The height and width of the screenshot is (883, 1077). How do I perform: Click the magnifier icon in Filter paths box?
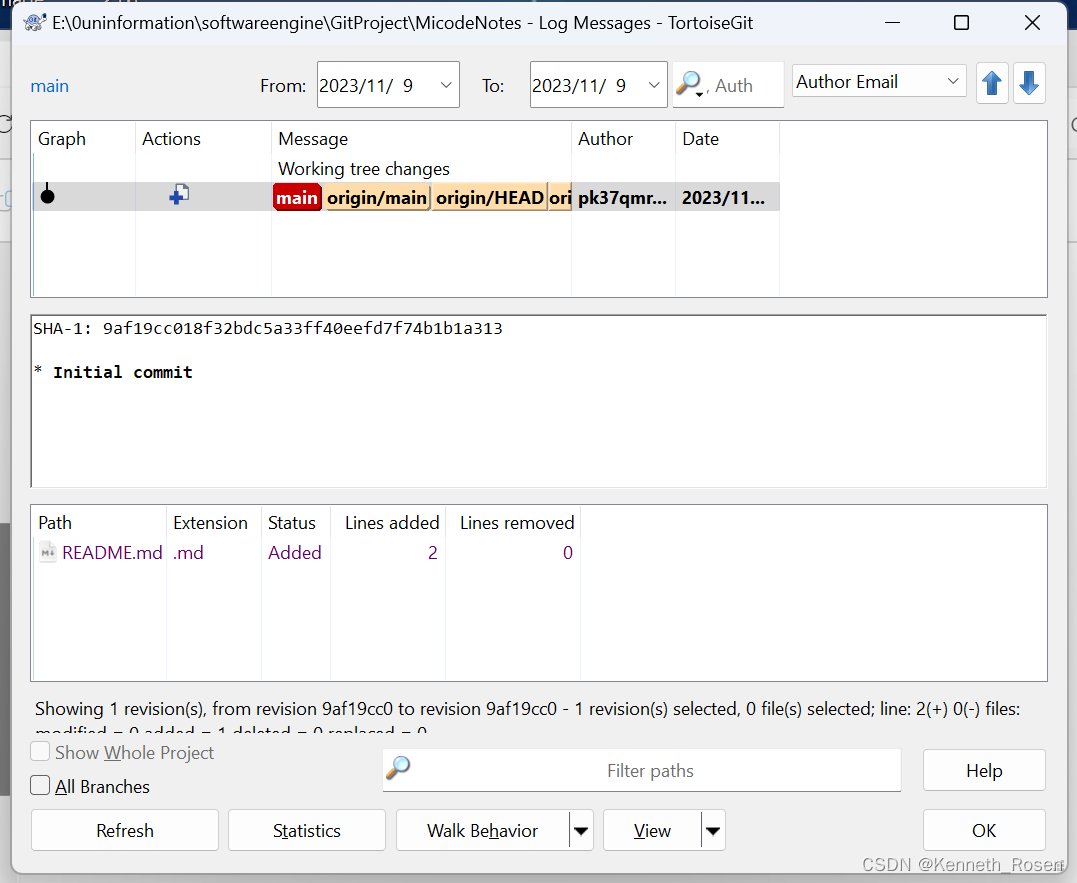tap(399, 770)
